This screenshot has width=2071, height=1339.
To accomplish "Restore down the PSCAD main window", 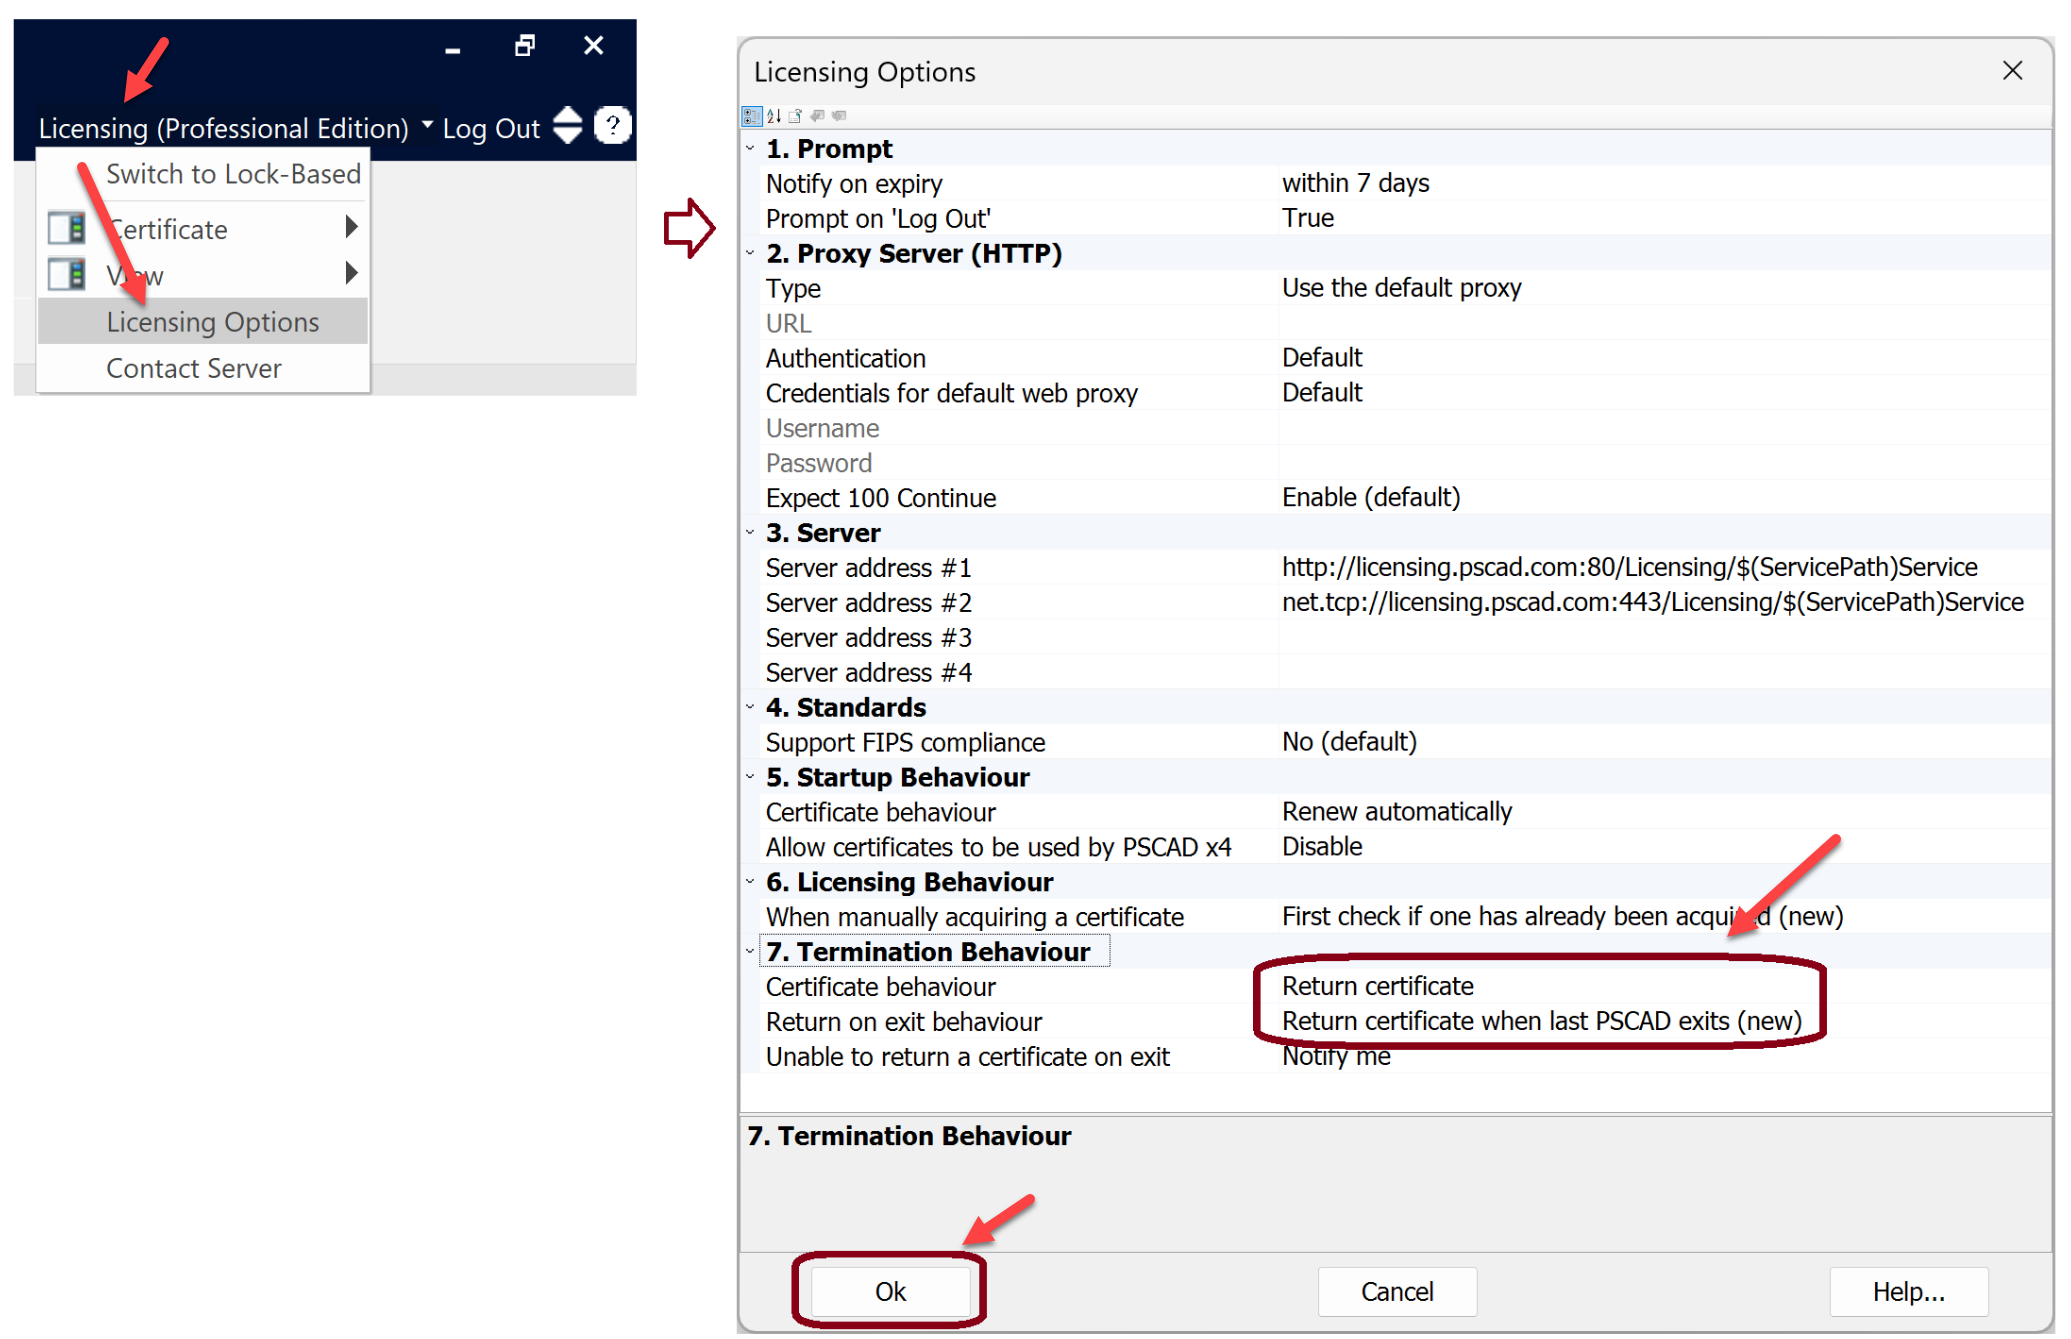I will (525, 46).
